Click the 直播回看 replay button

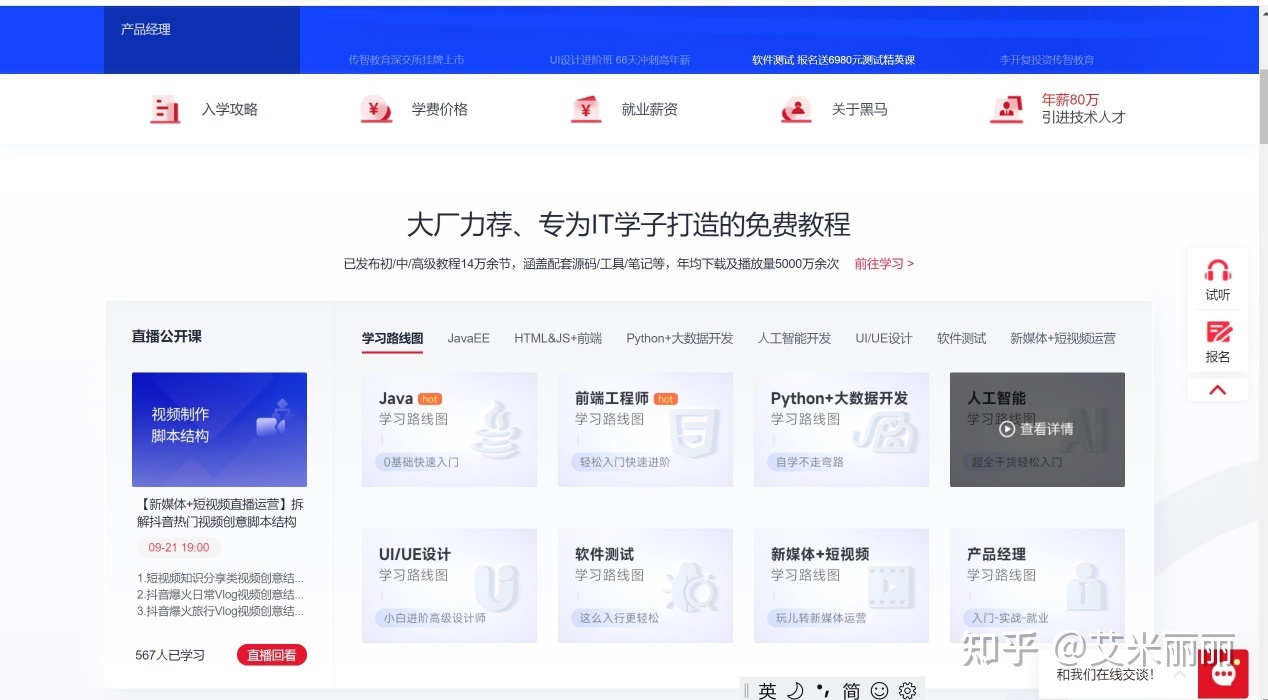click(271, 654)
